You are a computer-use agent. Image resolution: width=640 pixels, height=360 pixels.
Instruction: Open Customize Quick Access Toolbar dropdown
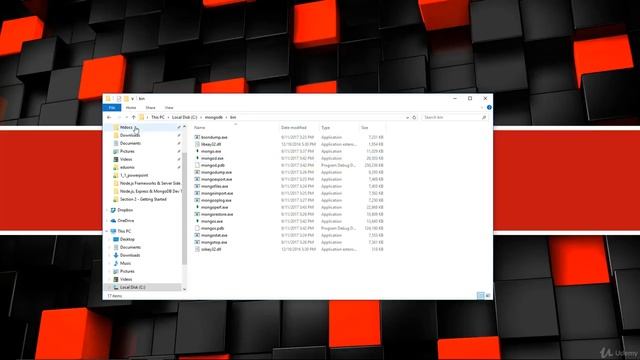(132, 98)
